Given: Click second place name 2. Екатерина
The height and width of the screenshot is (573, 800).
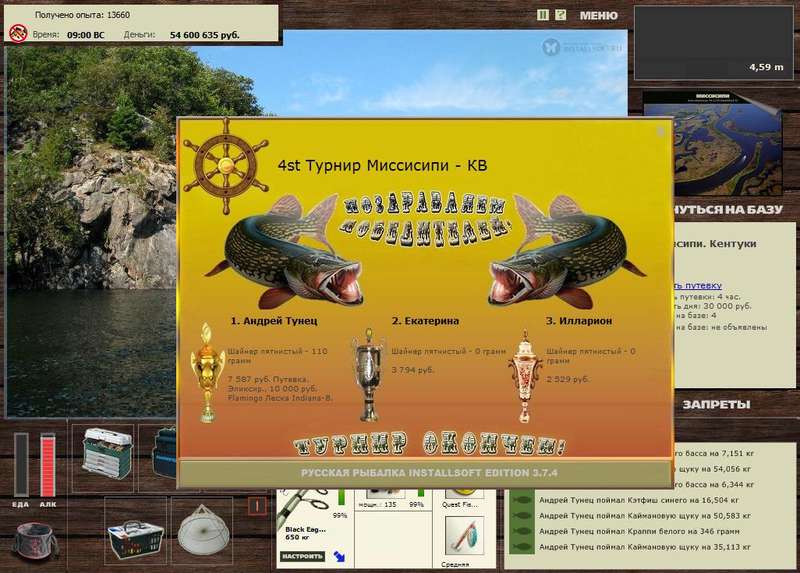Looking at the screenshot, I should [x=426, y=321].
